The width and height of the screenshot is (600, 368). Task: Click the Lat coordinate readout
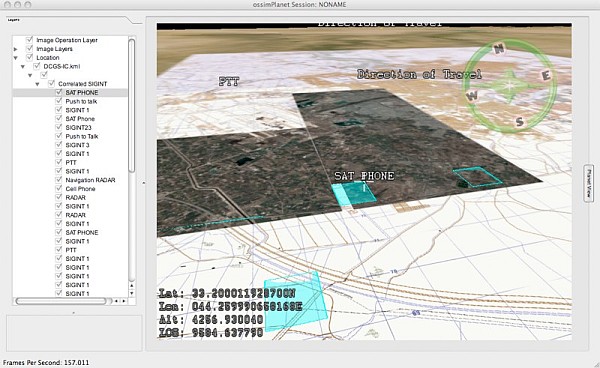click(x=227, y=293)
